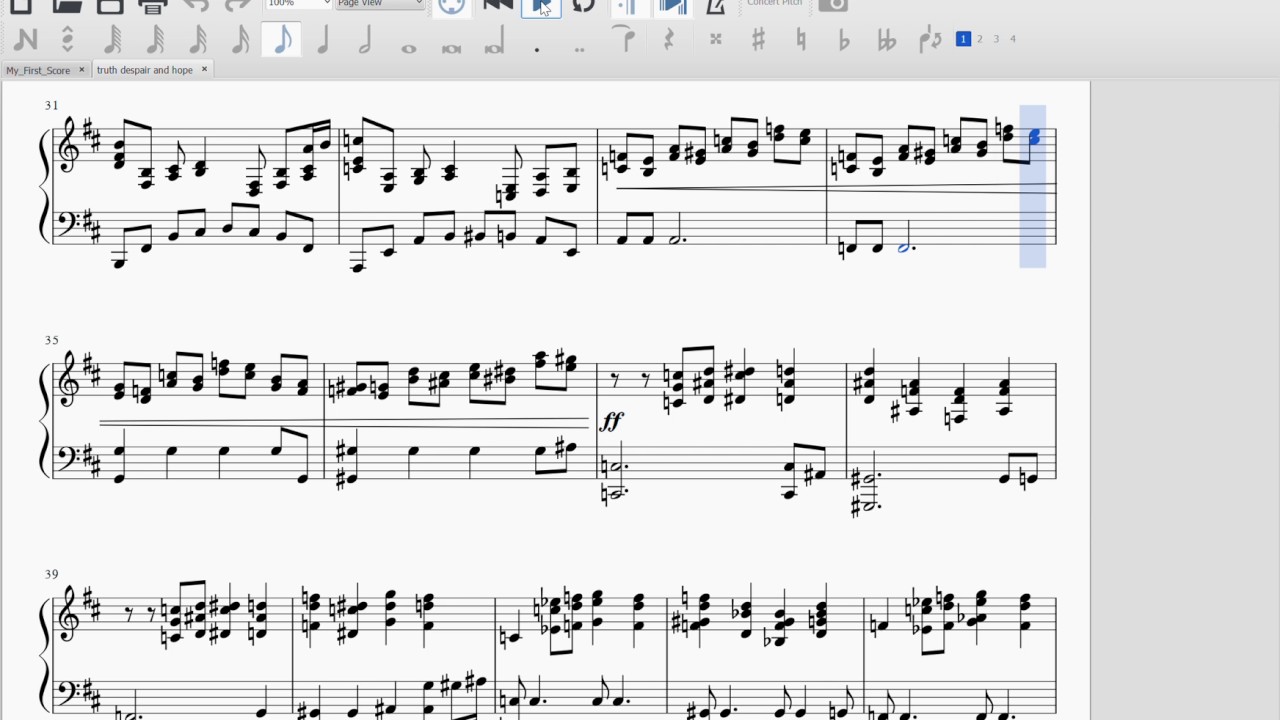This screenshot has width=1280, height=720.
Task: Click measure number 31
Action: [x=51, y=105]
